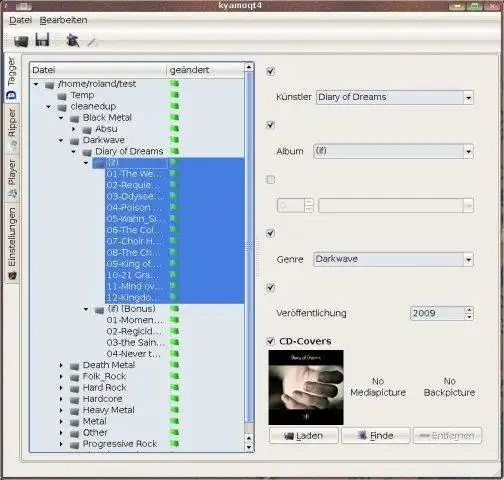Switch to the Ripper side tab

[x=12, y=129]
